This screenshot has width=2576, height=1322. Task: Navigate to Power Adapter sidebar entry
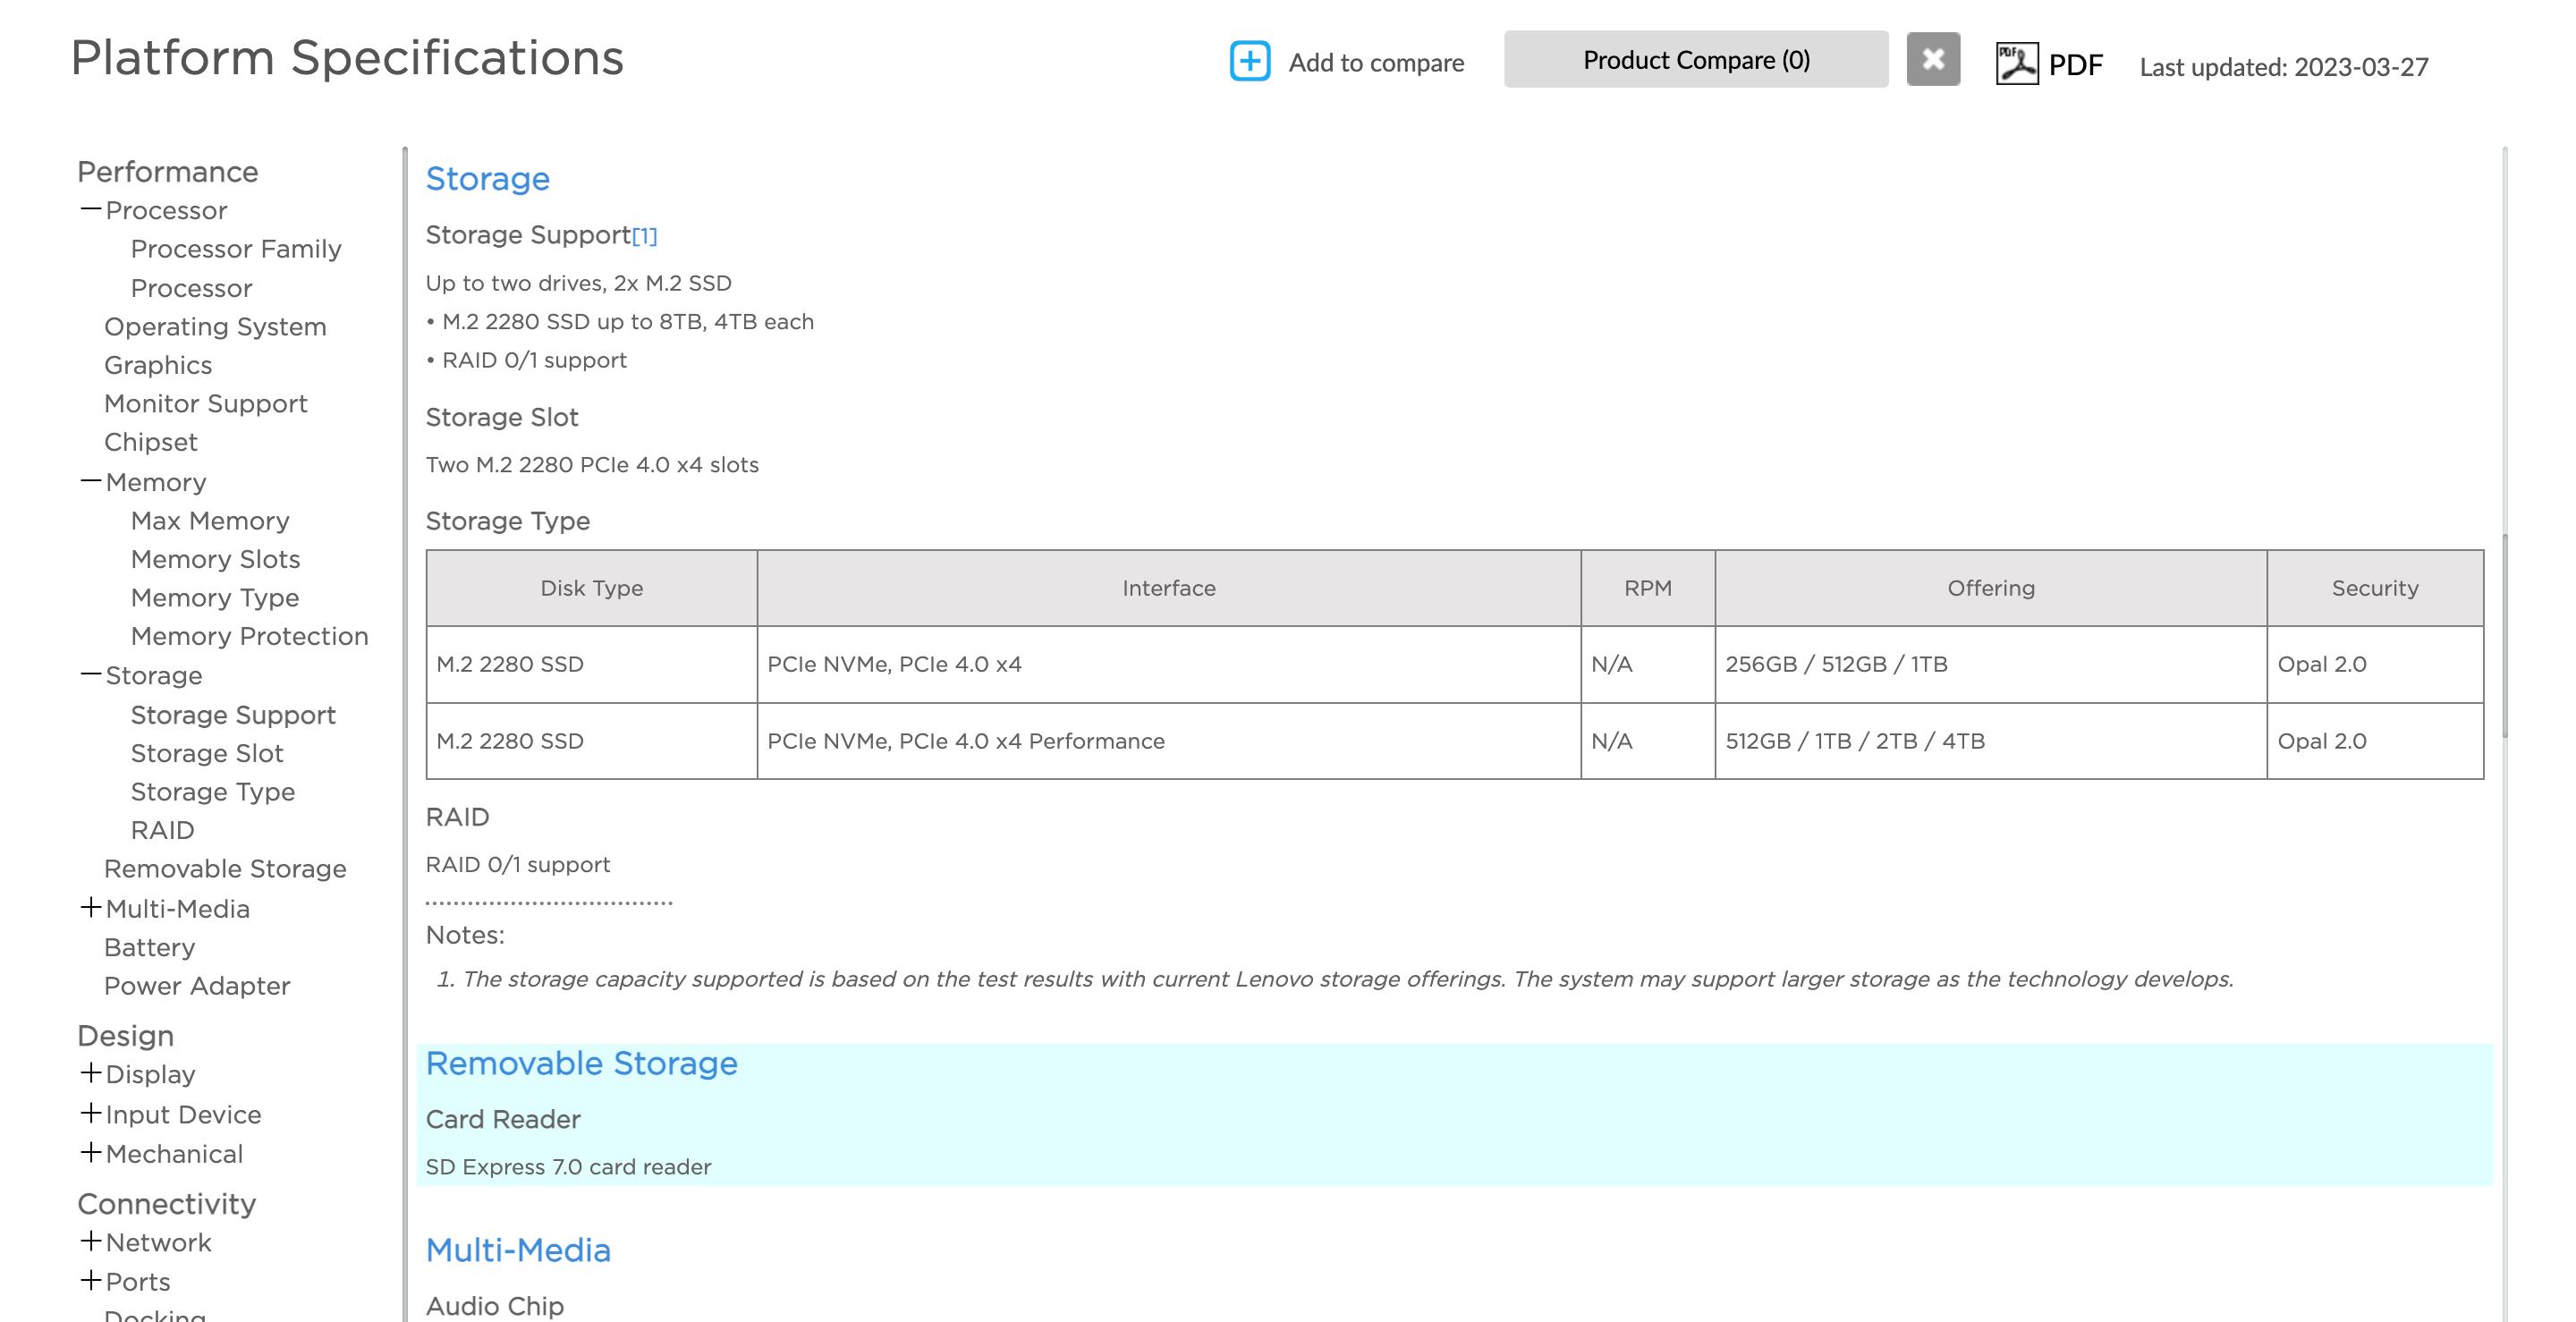click(197, 986)
